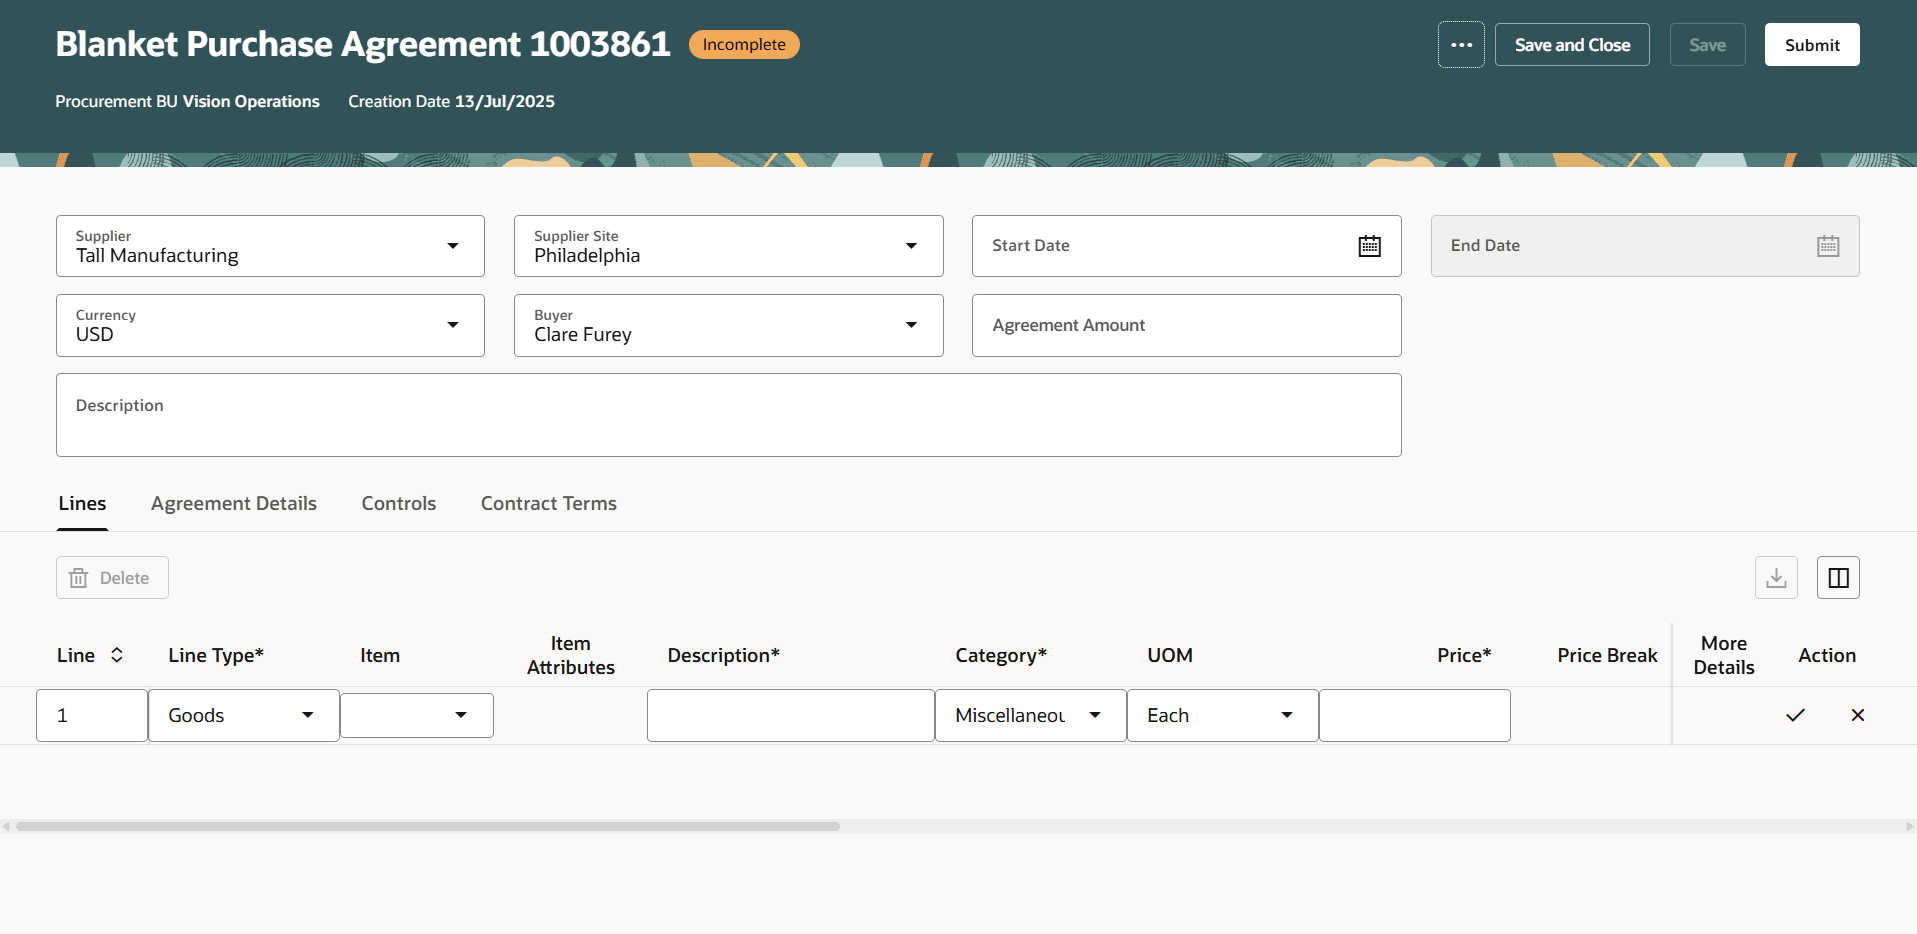The image size is (1917, 934).
Task: Click the UOM column header
Action: pos(1170,655)
